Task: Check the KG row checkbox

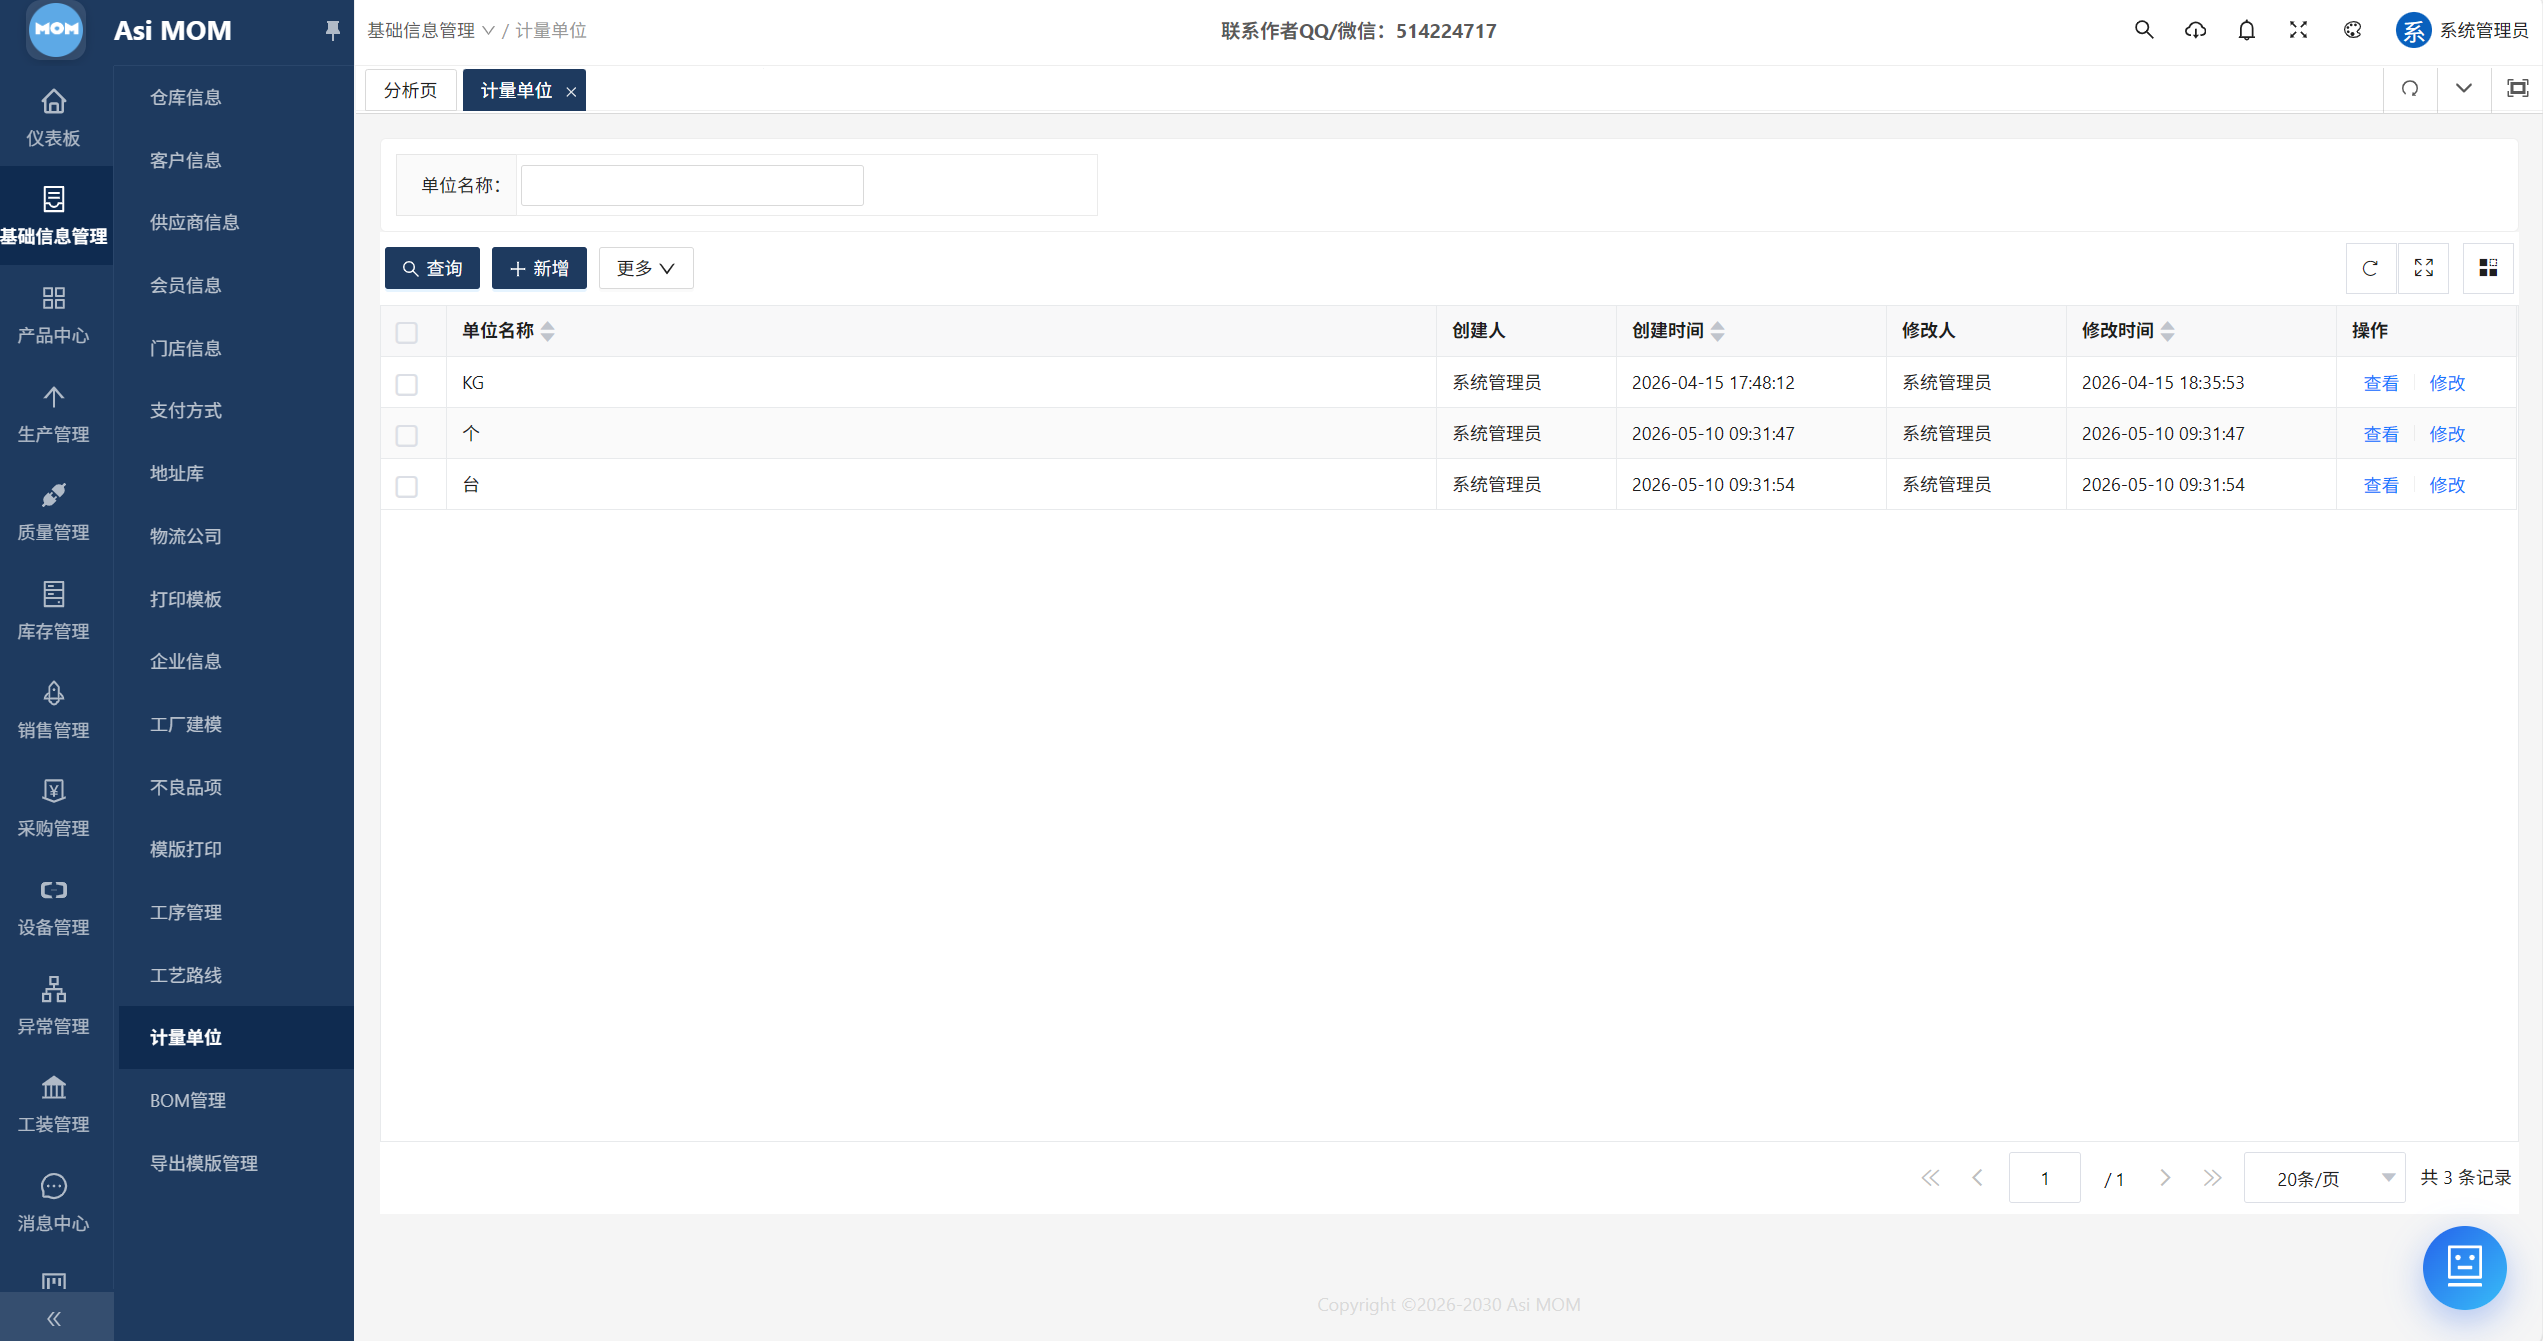Action: pyautogui.click(x=406, y=384)
